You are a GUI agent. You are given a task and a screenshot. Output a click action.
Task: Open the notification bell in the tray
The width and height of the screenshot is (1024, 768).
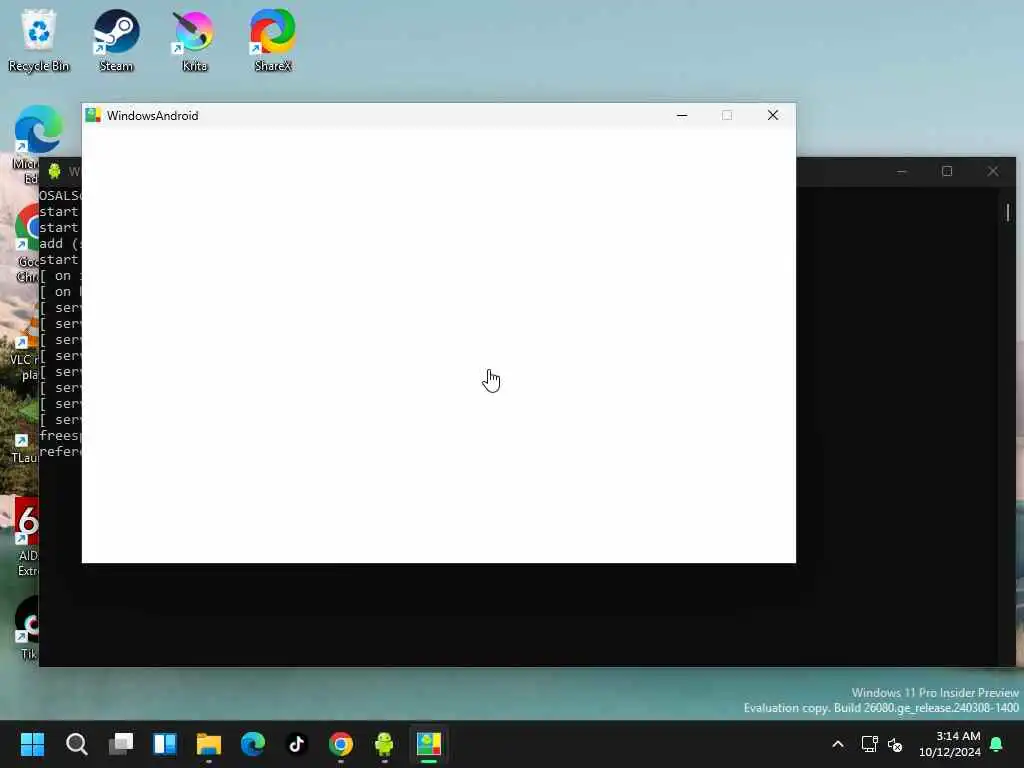[997, 744]
